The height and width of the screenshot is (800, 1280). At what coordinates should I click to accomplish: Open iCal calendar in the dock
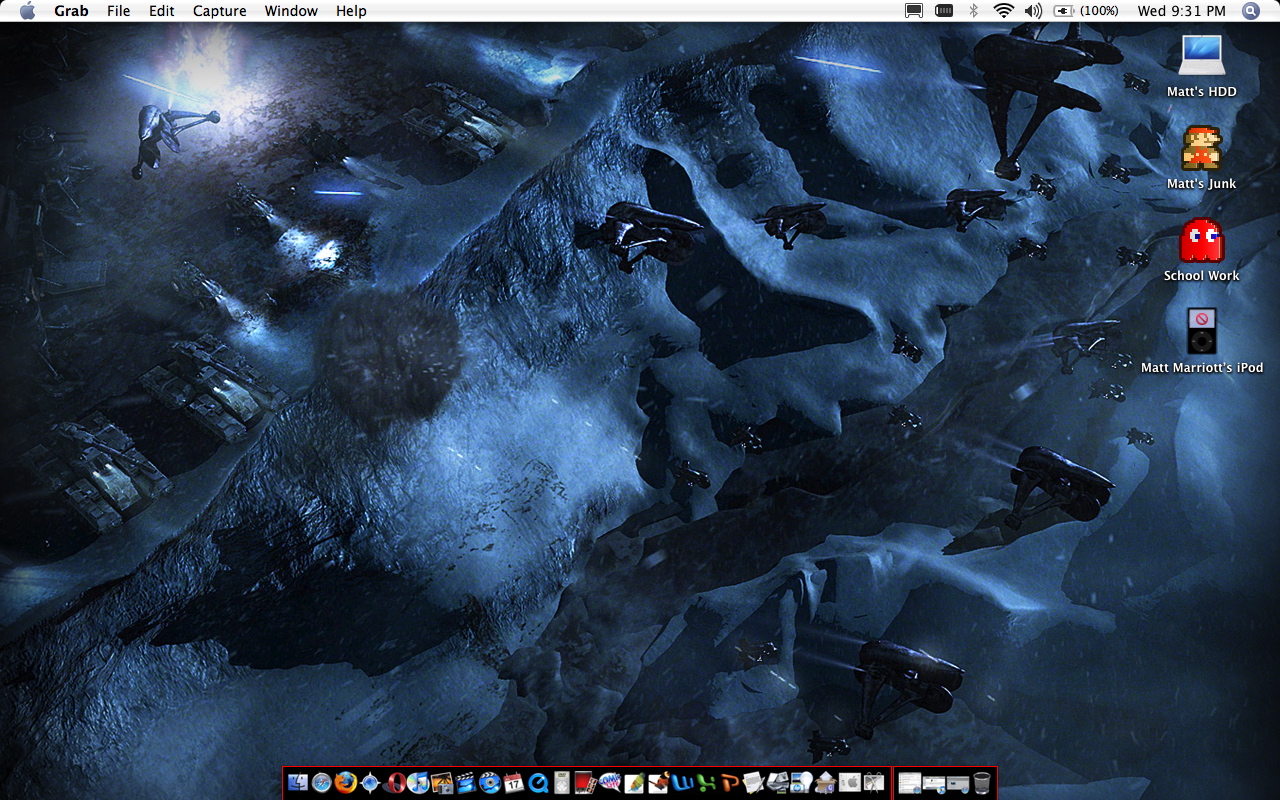pos(514,783)
